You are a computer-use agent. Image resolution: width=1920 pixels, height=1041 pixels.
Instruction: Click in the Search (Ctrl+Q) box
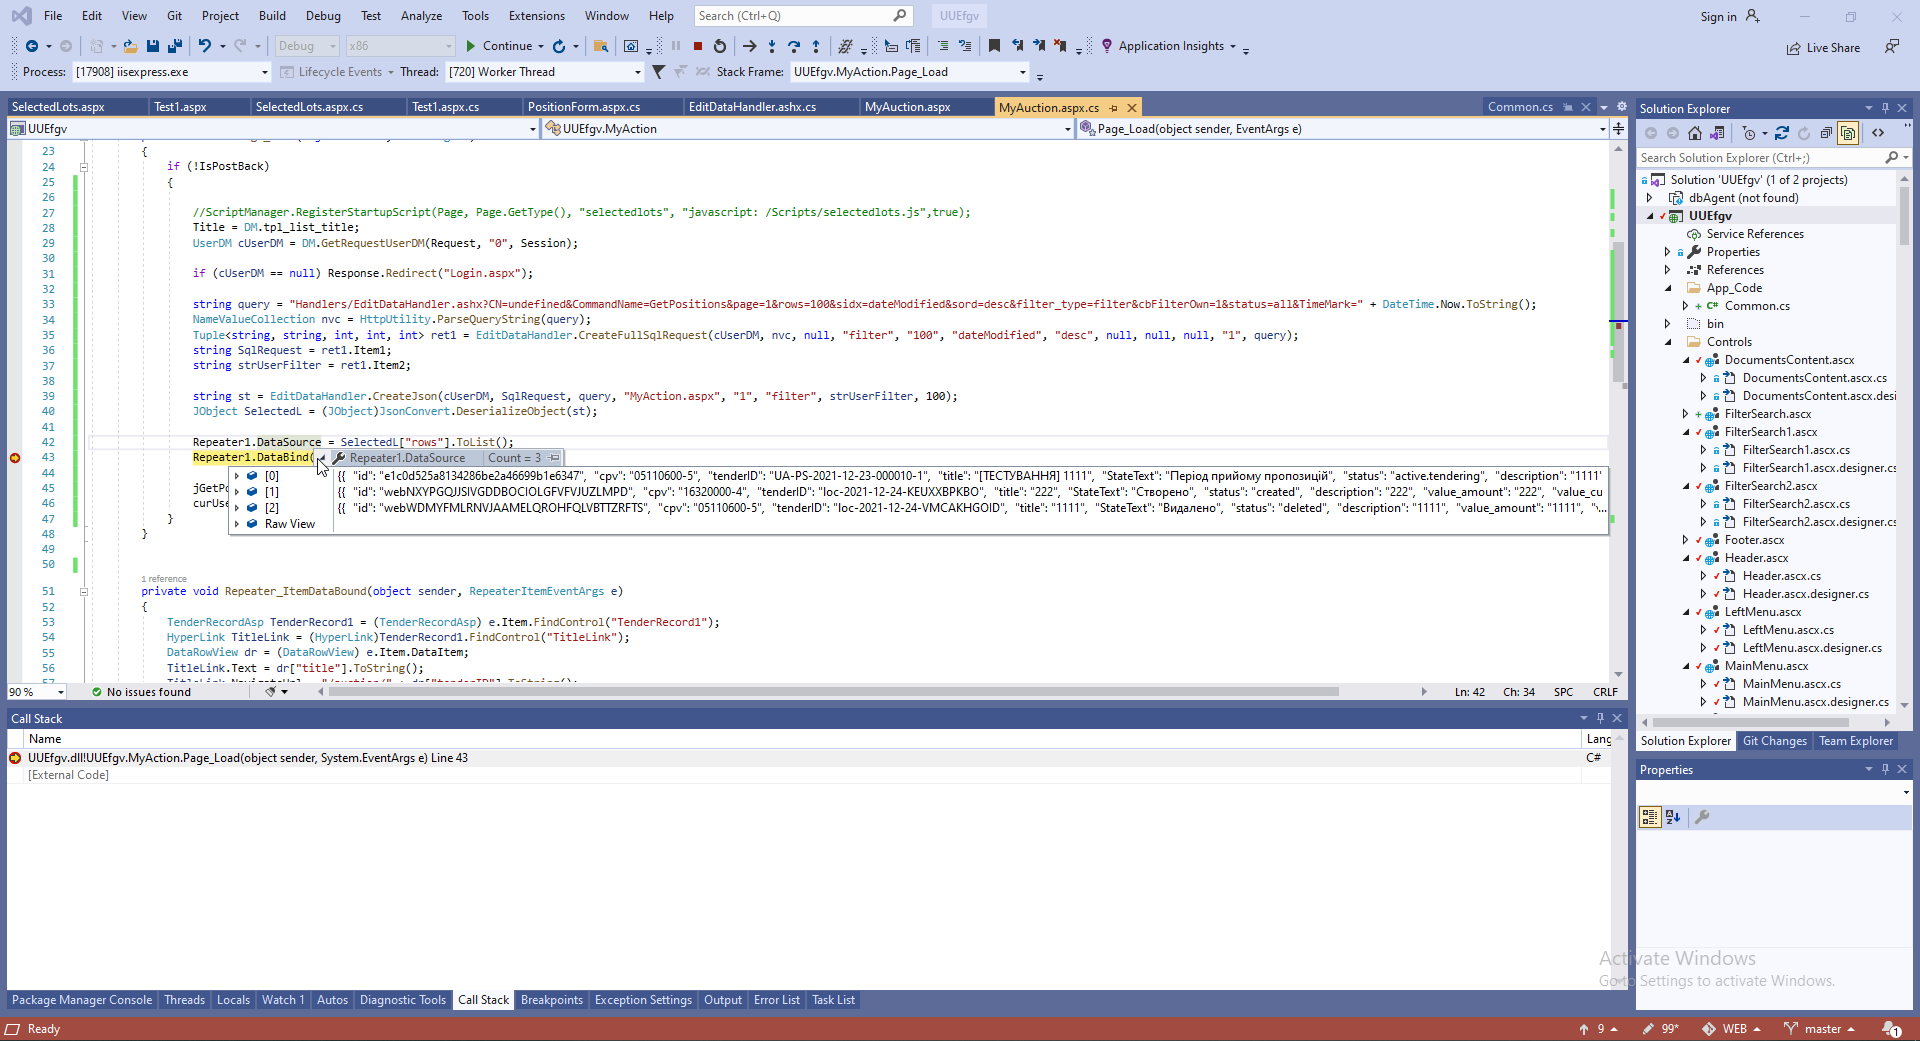click(802, 16)
